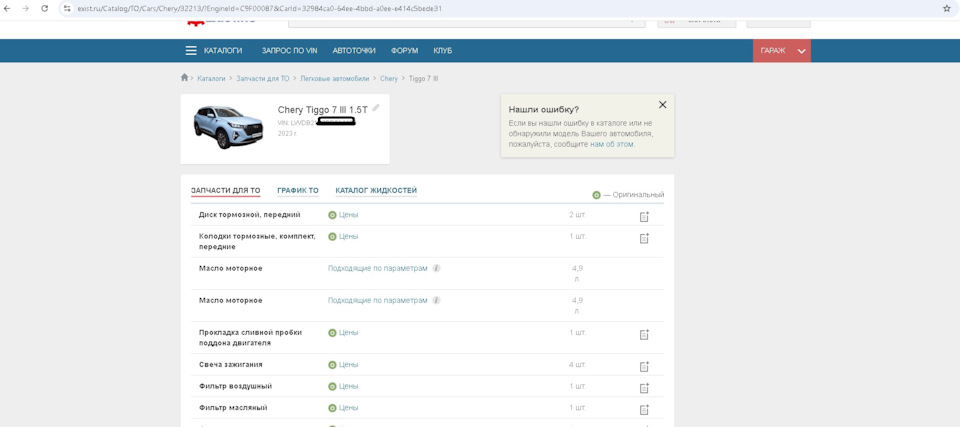Click 4 шт. quantity for Свеча зажигания
960x427 pixels.
click(577, 365)
